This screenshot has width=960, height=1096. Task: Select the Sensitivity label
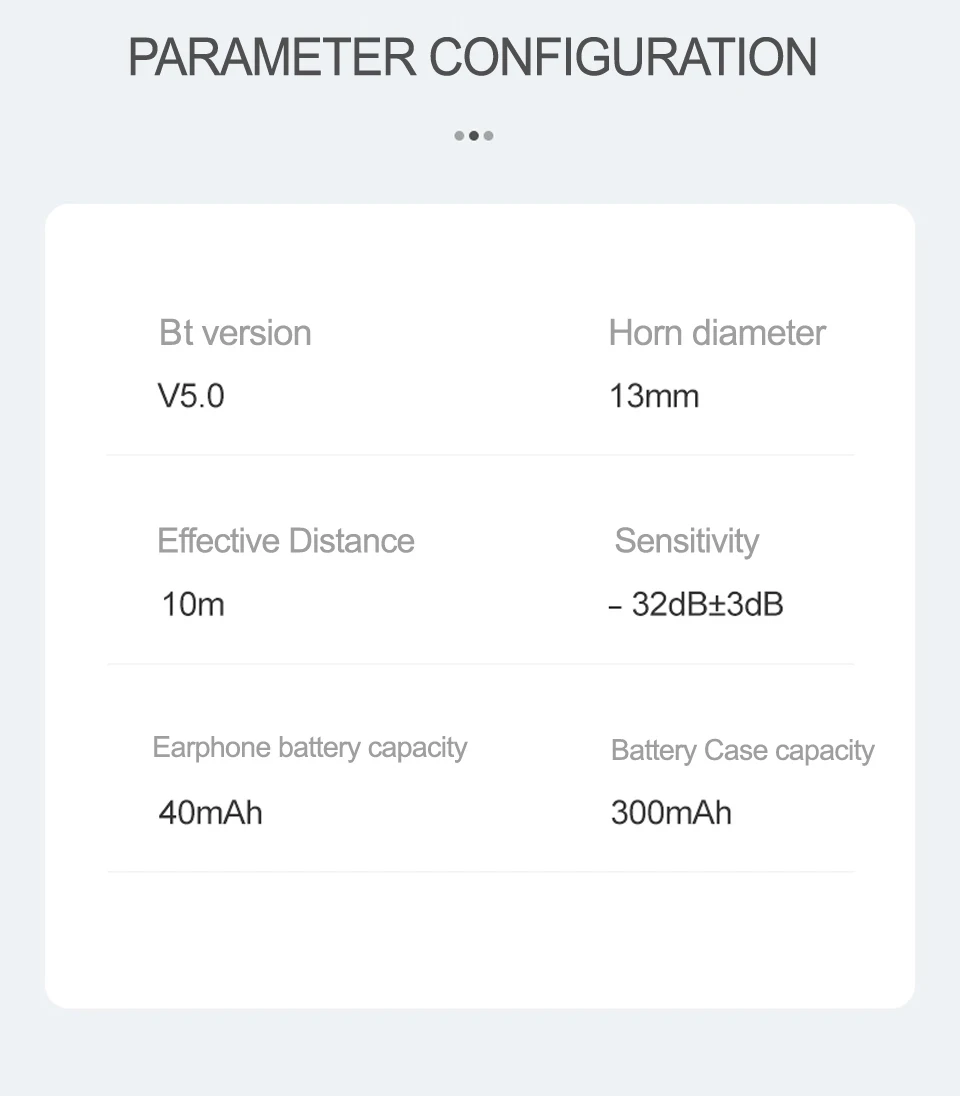tap(687, 541)
